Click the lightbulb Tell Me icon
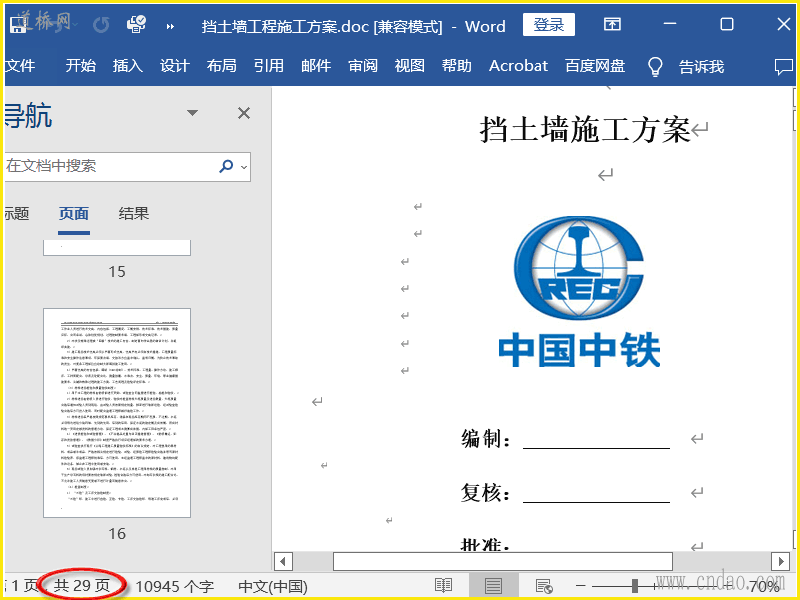The width and height of the screenshot is (800, 600). coord(655,66)
